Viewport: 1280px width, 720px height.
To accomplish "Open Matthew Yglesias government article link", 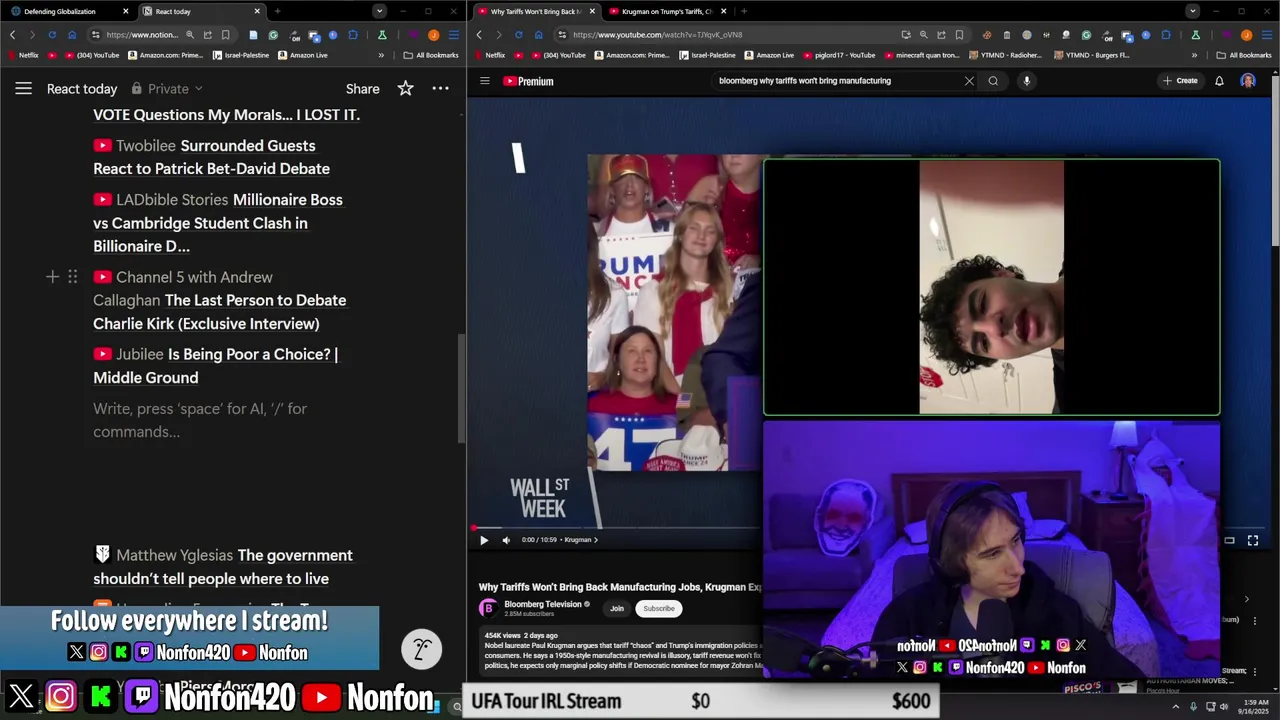I will click(x=223, y=567).
